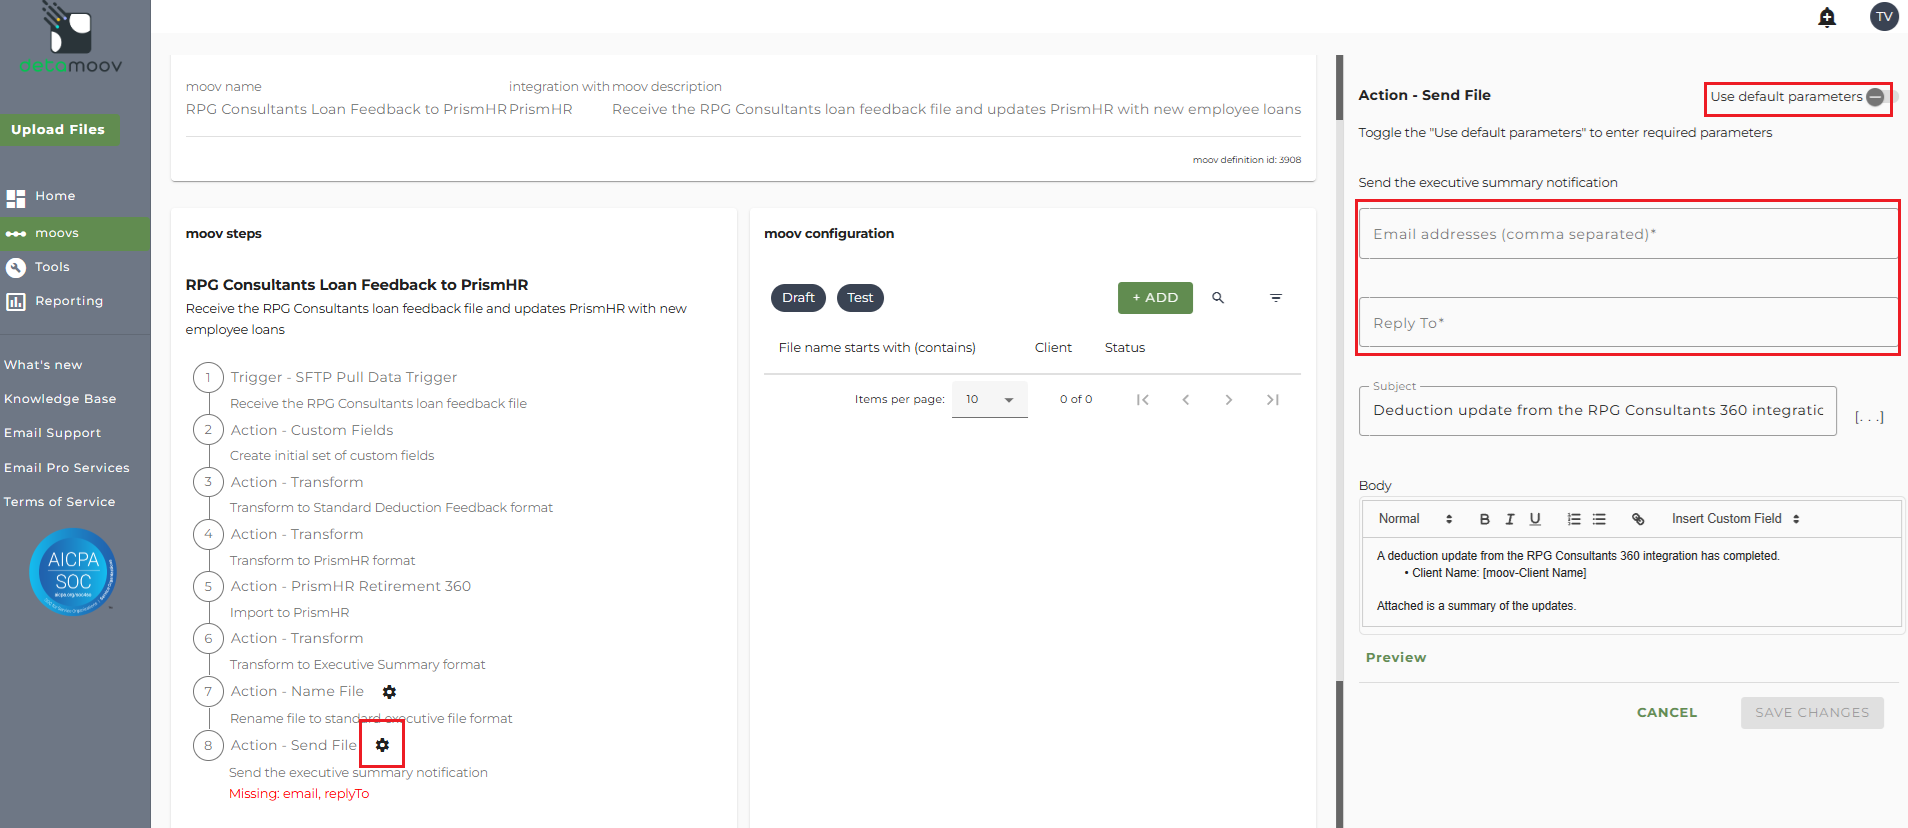The height and width of the screenshot is (828, 1908).
Task: Open the Normal text style dropdown
Action: pyautogui.click(x=1415, y=519)
